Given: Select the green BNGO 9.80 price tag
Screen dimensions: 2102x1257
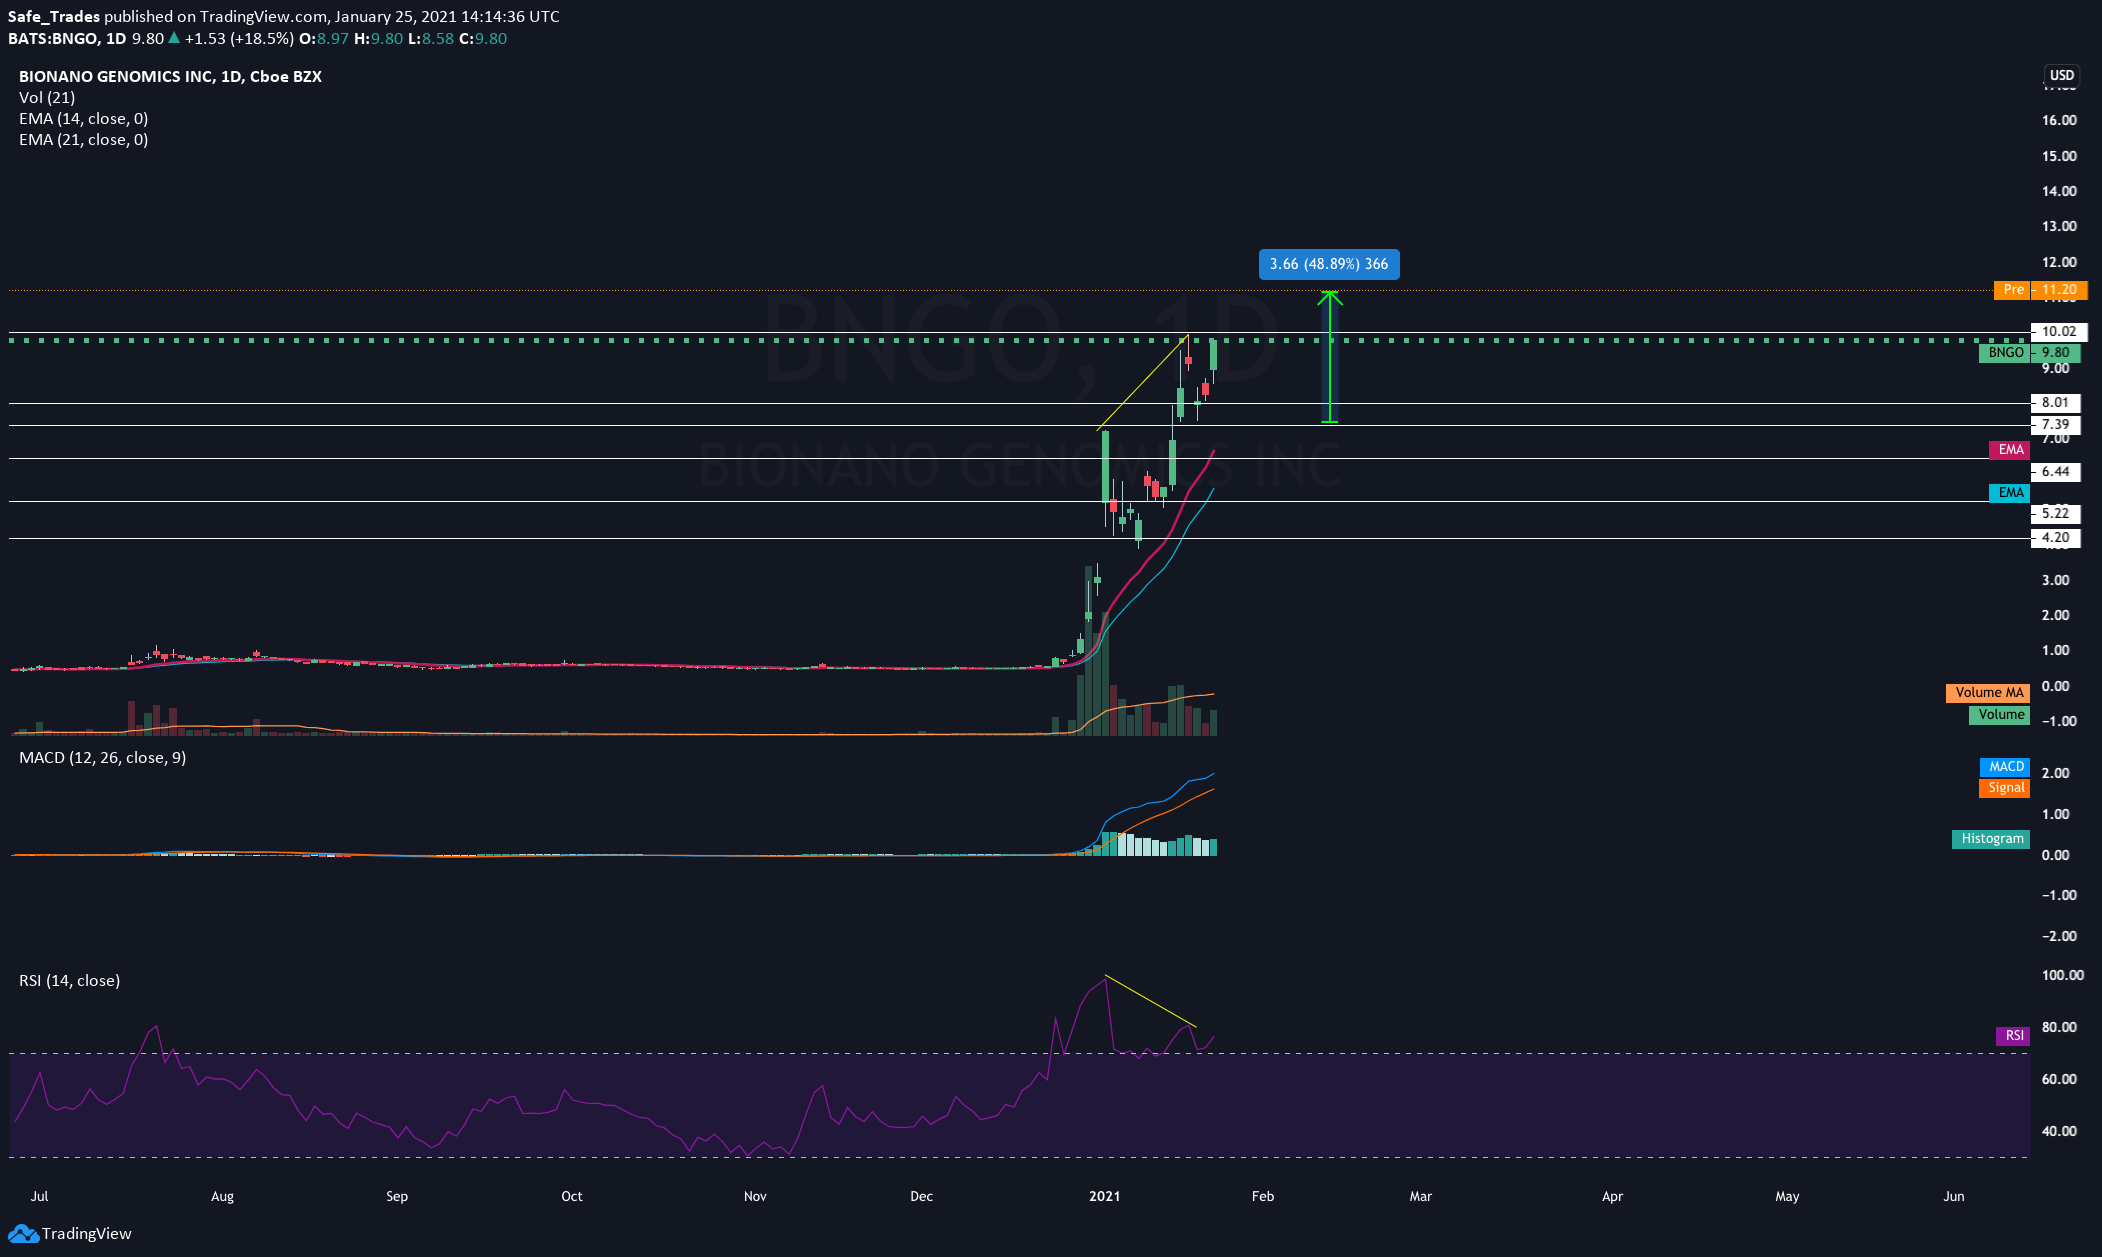Looking at the screenshot, I should pyautogui.click(x=2029, y=352).
